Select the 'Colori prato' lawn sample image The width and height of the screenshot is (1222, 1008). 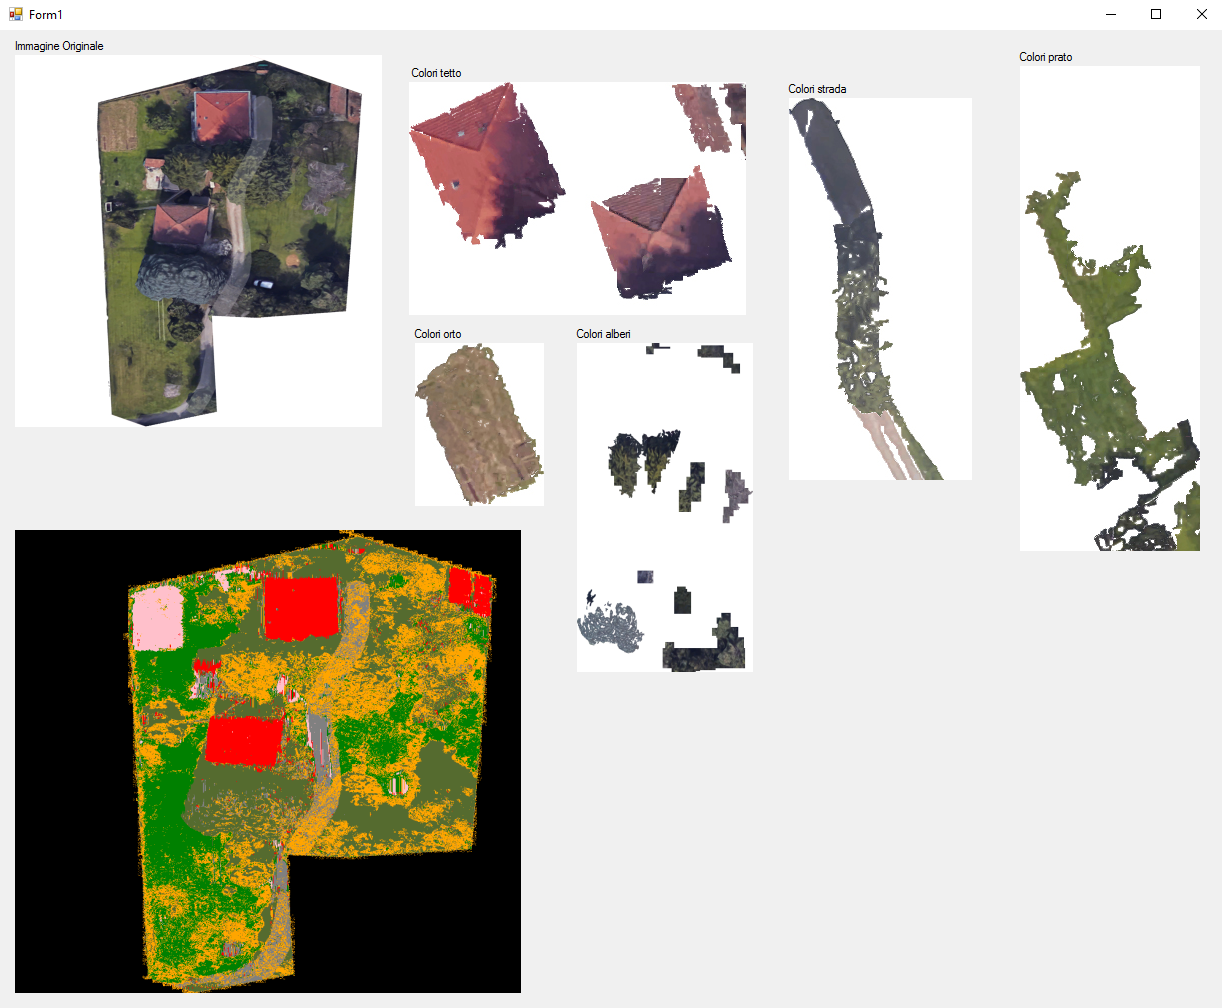pos(1110,308)
